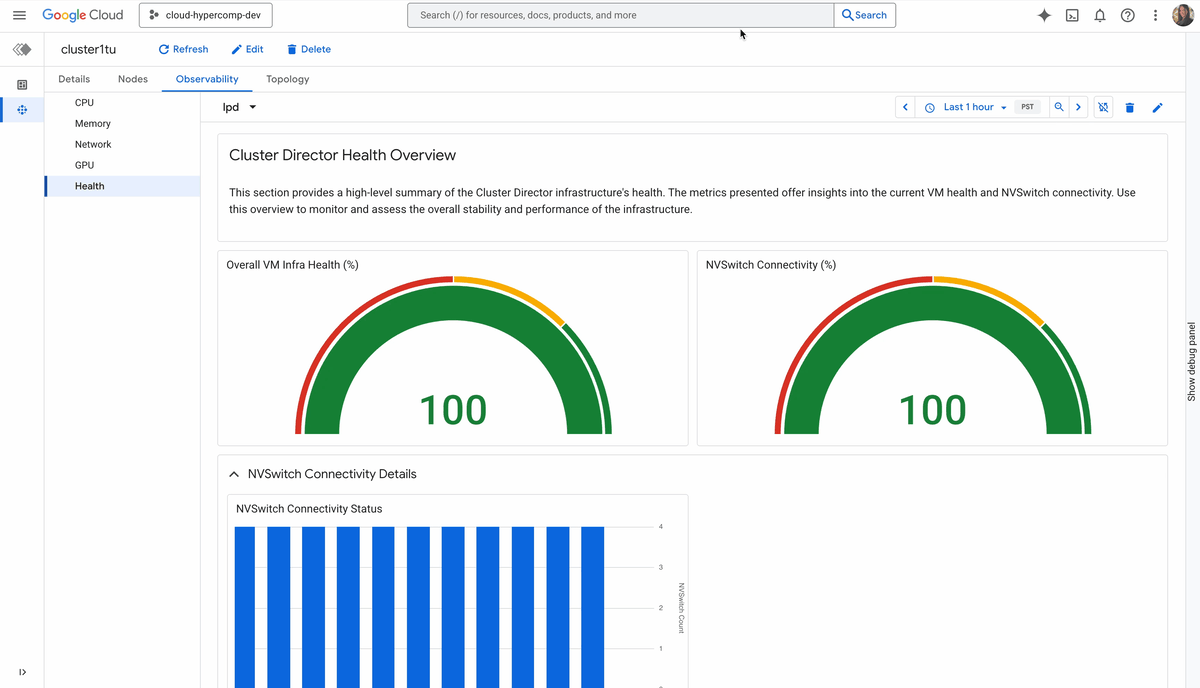The height and width of the screenshot is (688, 1200).
Task: Reset zoom with the magnifier icon
Action: point(1059,107)
